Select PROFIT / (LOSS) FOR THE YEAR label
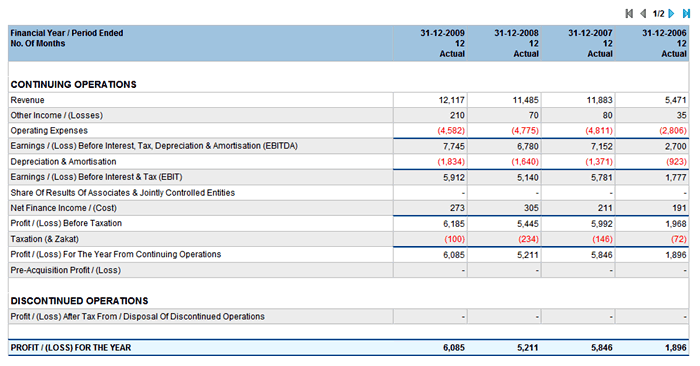 71,348
